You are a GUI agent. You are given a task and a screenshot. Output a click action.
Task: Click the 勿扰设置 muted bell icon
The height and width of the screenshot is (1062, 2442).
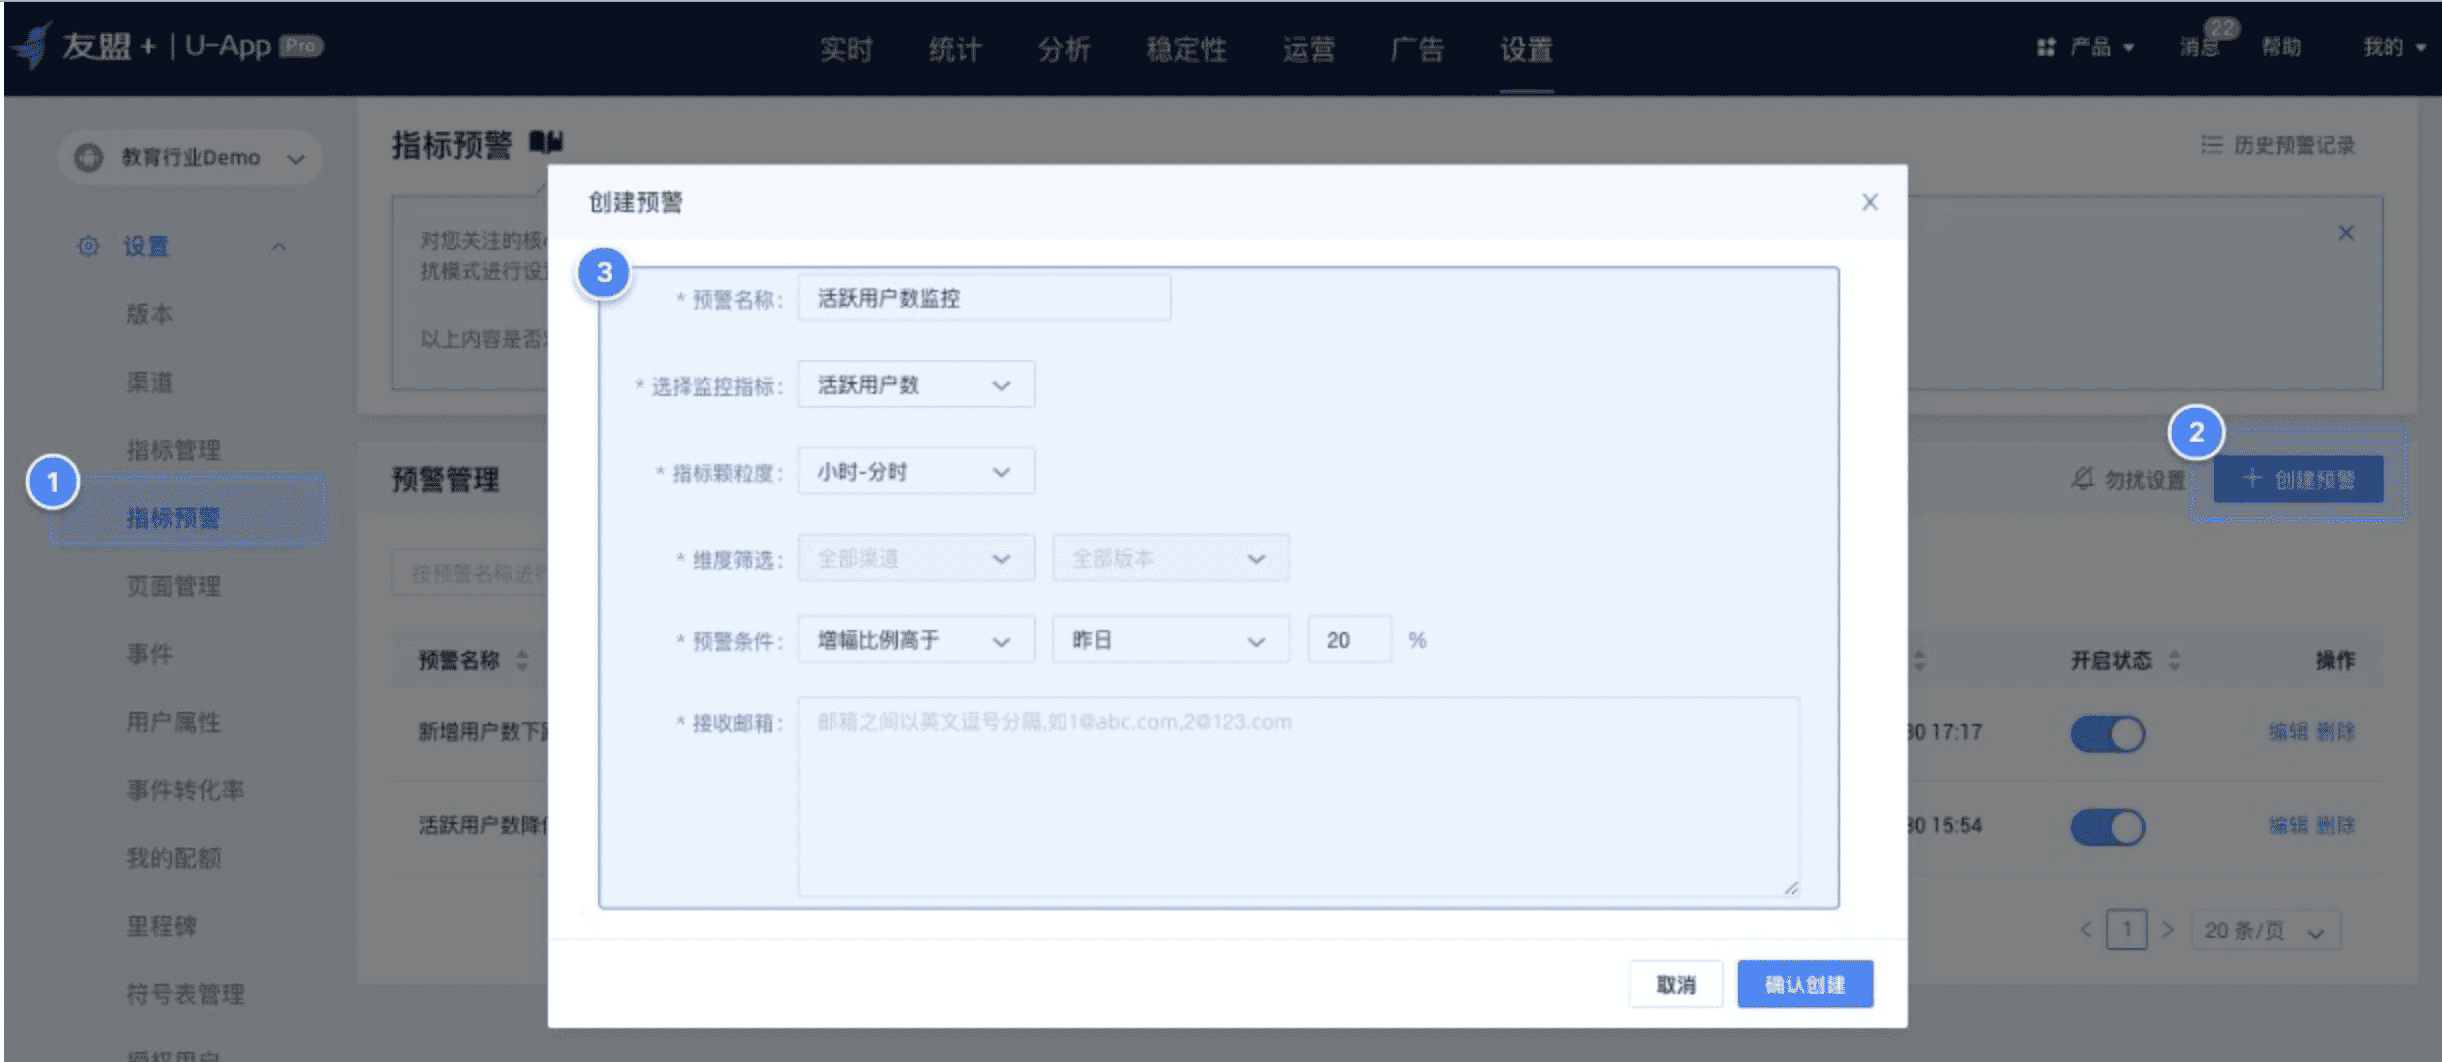coord(2082,479)
